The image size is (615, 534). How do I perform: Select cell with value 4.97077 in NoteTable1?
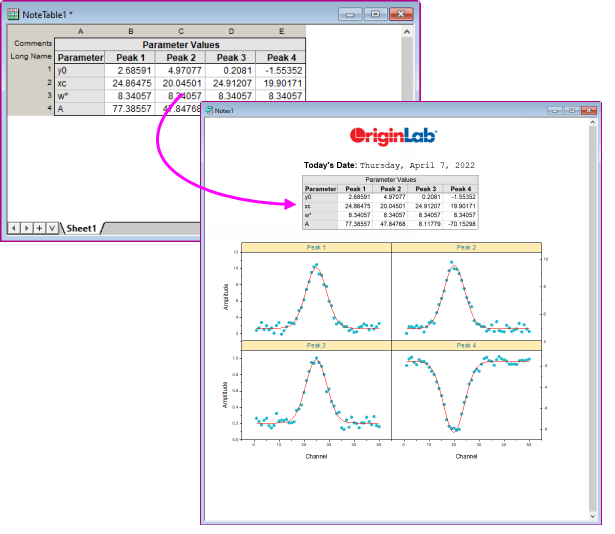180,70
